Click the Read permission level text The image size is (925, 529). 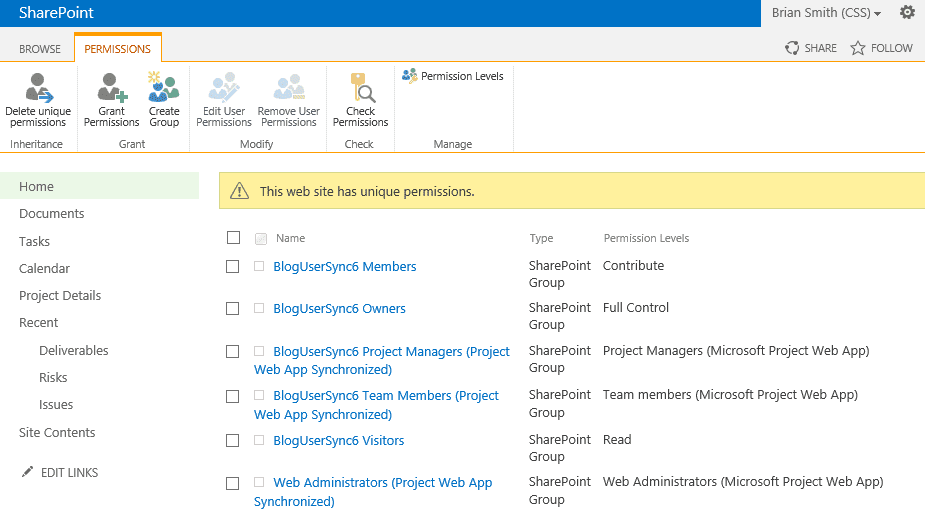(x=617, y=439)
